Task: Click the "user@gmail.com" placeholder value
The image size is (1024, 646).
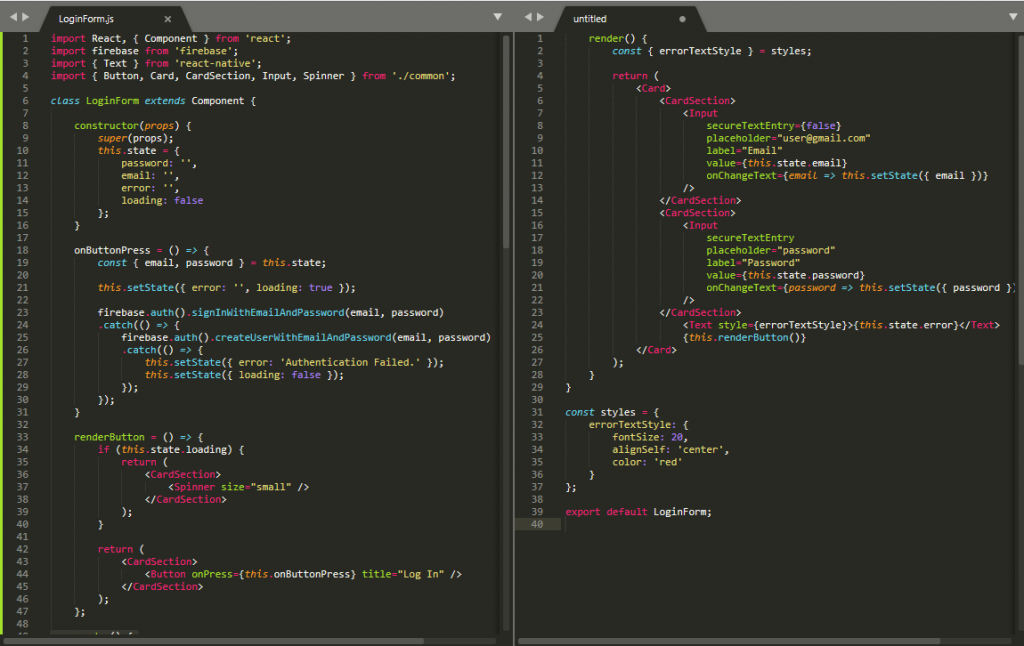Action: pyautogui.click(x=824, y=138)
